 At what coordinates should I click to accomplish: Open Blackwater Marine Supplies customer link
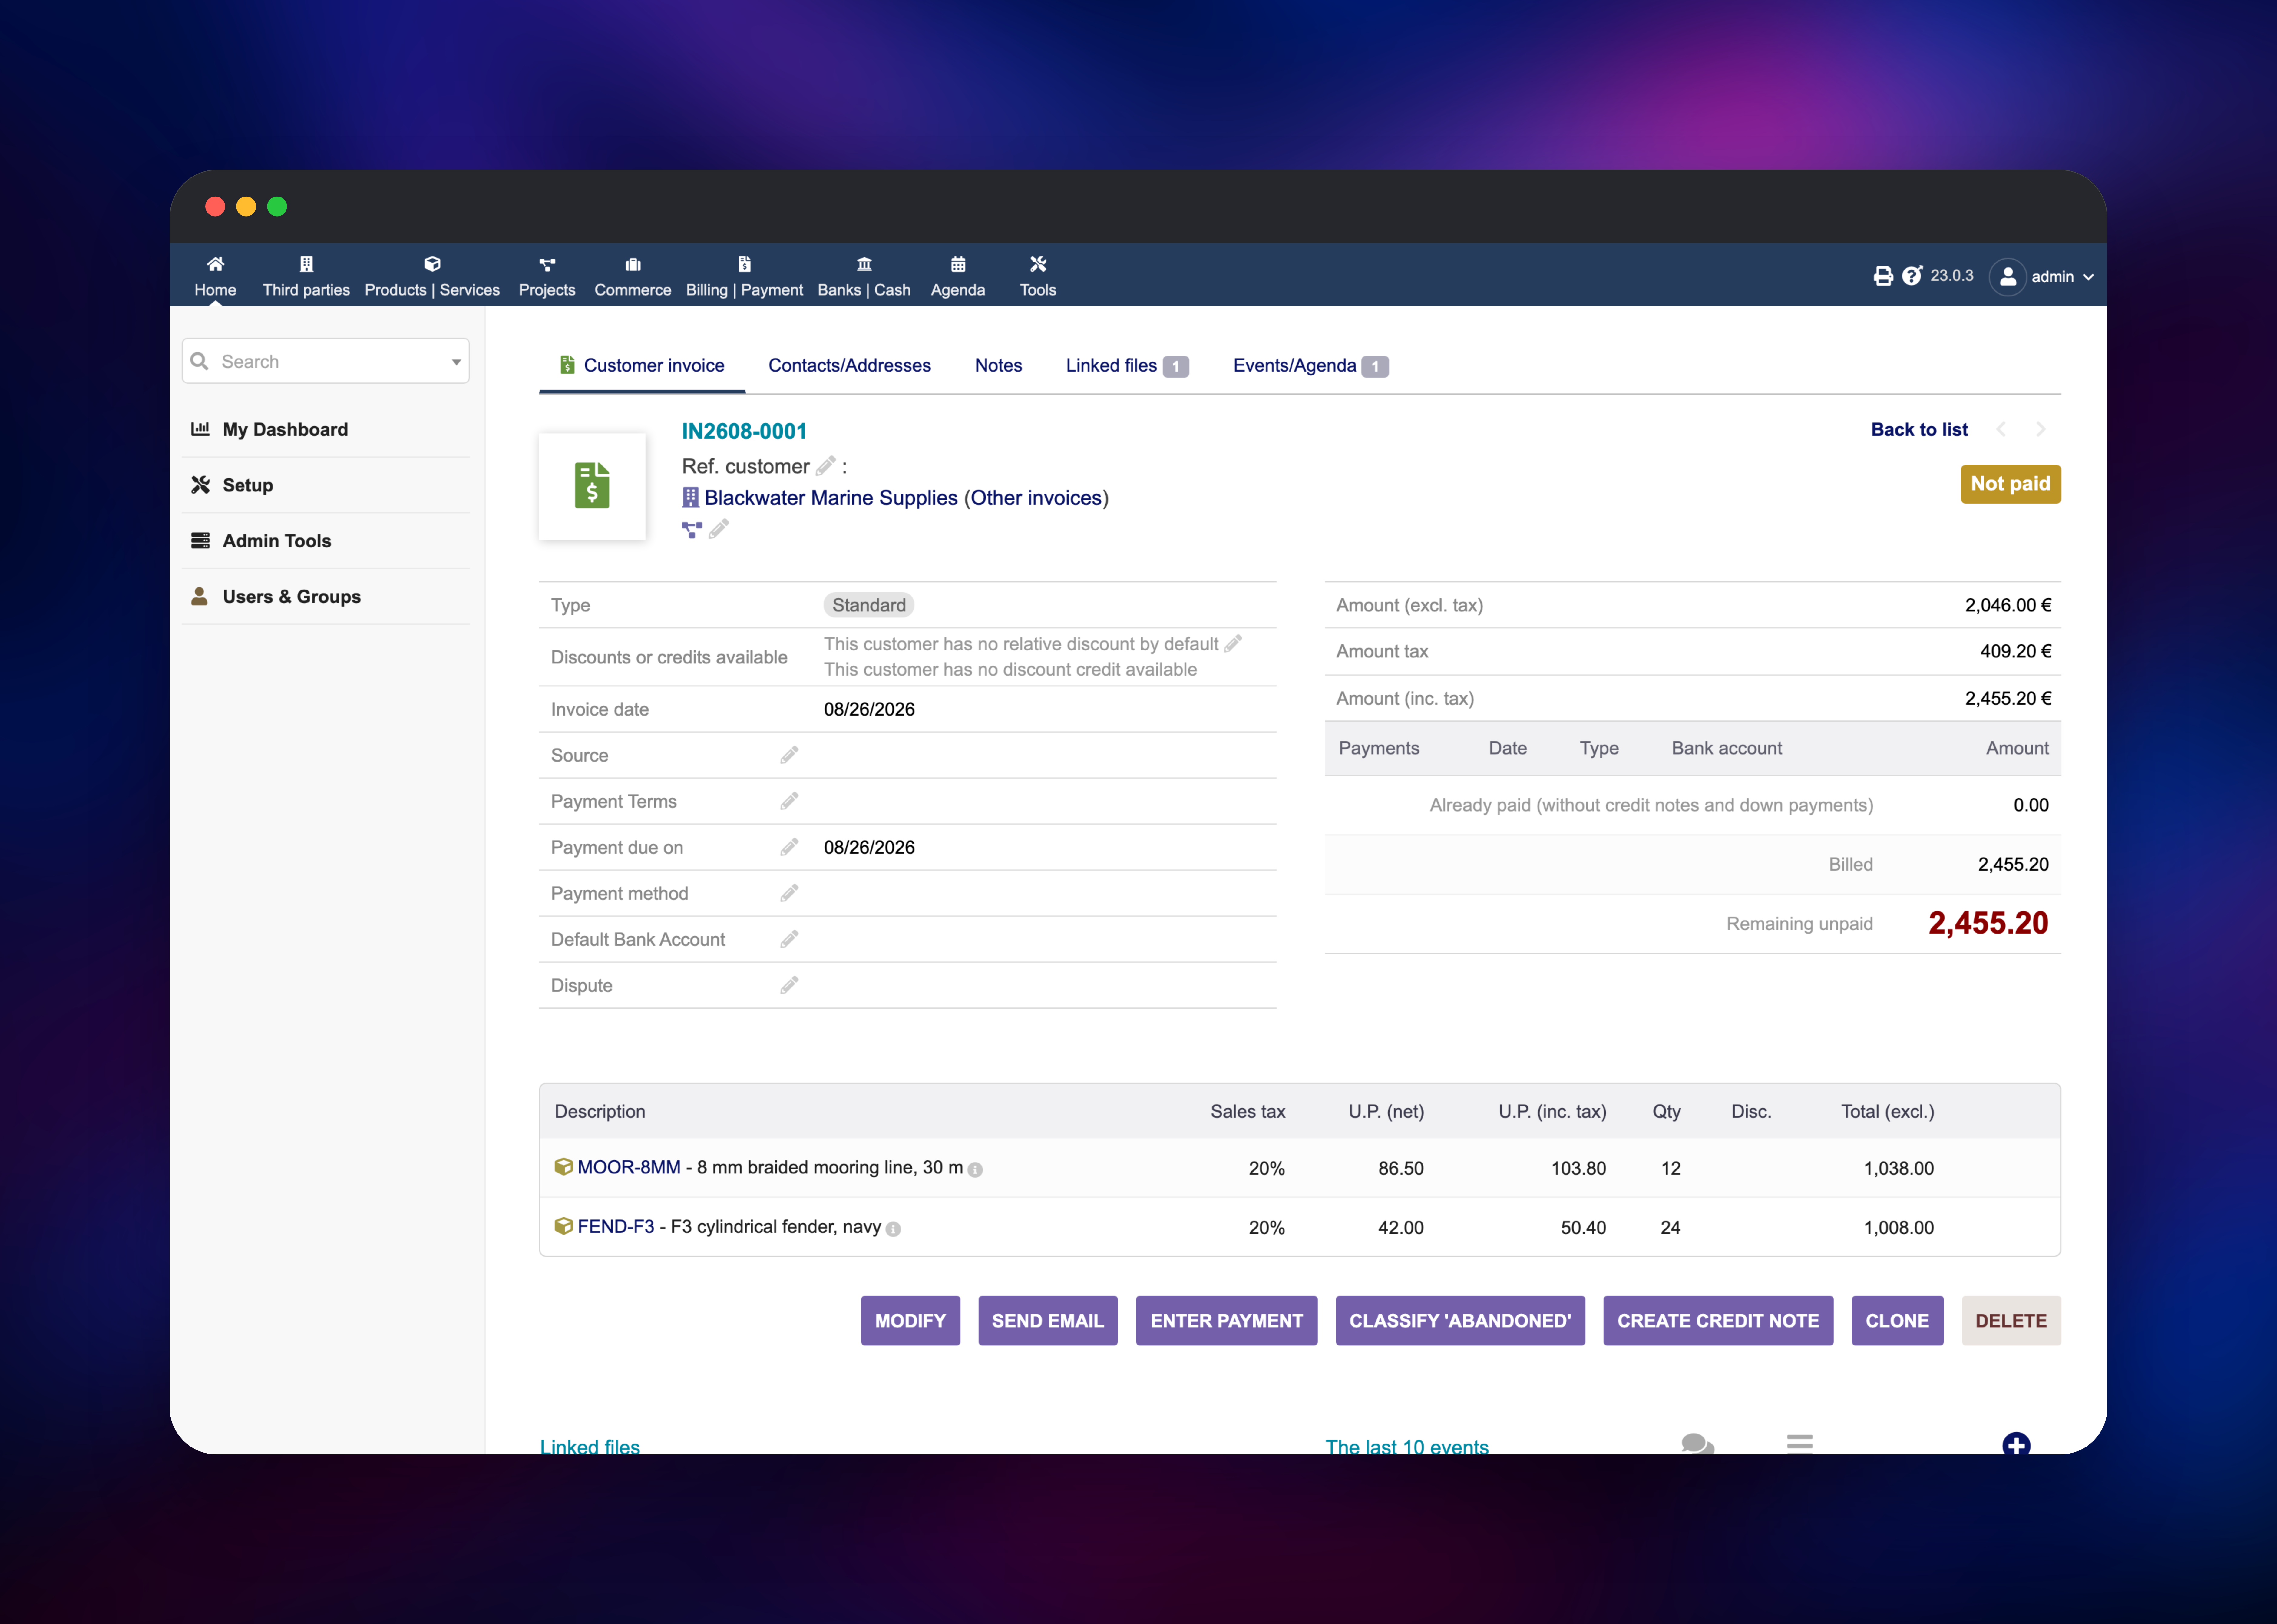[x=831, y=498]
